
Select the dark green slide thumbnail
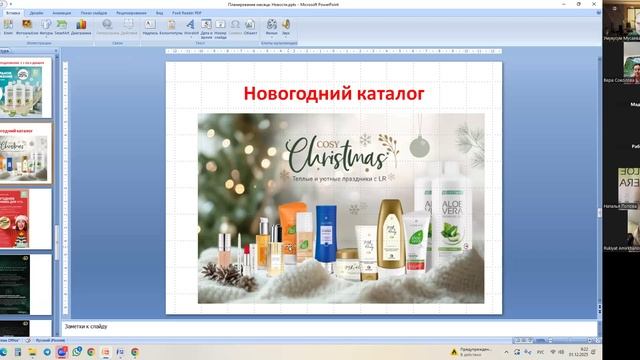25,284
